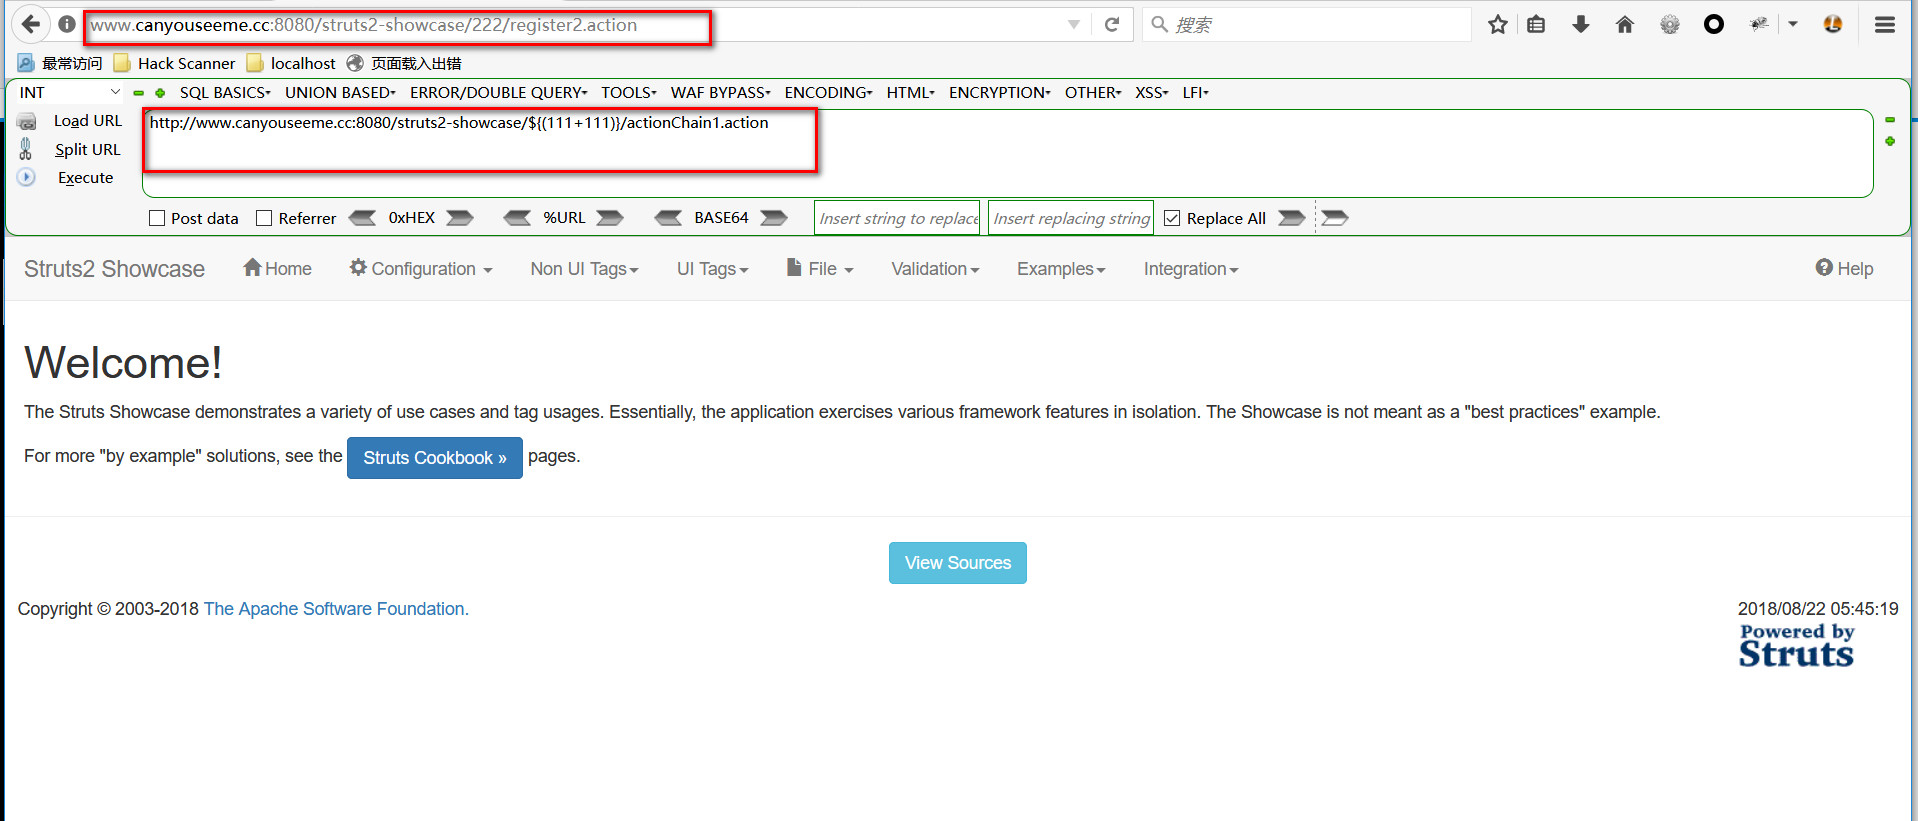Open extension toolbar dropdown arrow
This screenshot has height=821, width=1918.
tap(1793, 25)
